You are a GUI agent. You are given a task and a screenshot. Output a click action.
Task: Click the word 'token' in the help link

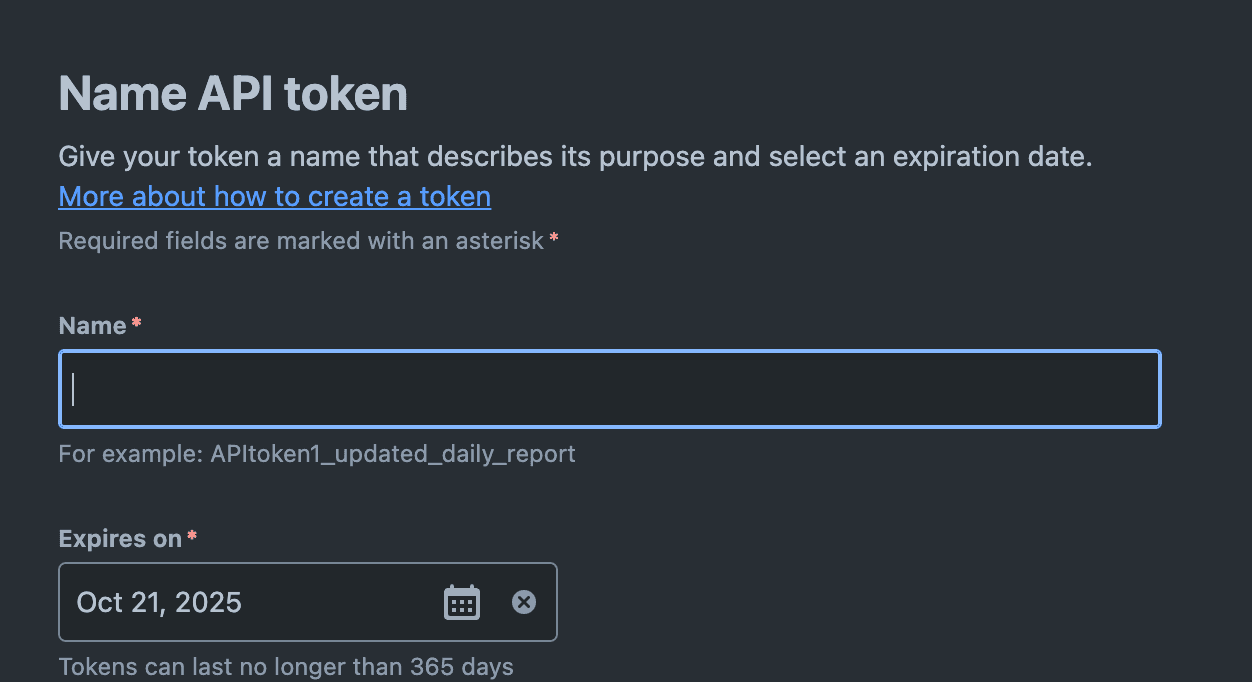click(x=455, y=196)
